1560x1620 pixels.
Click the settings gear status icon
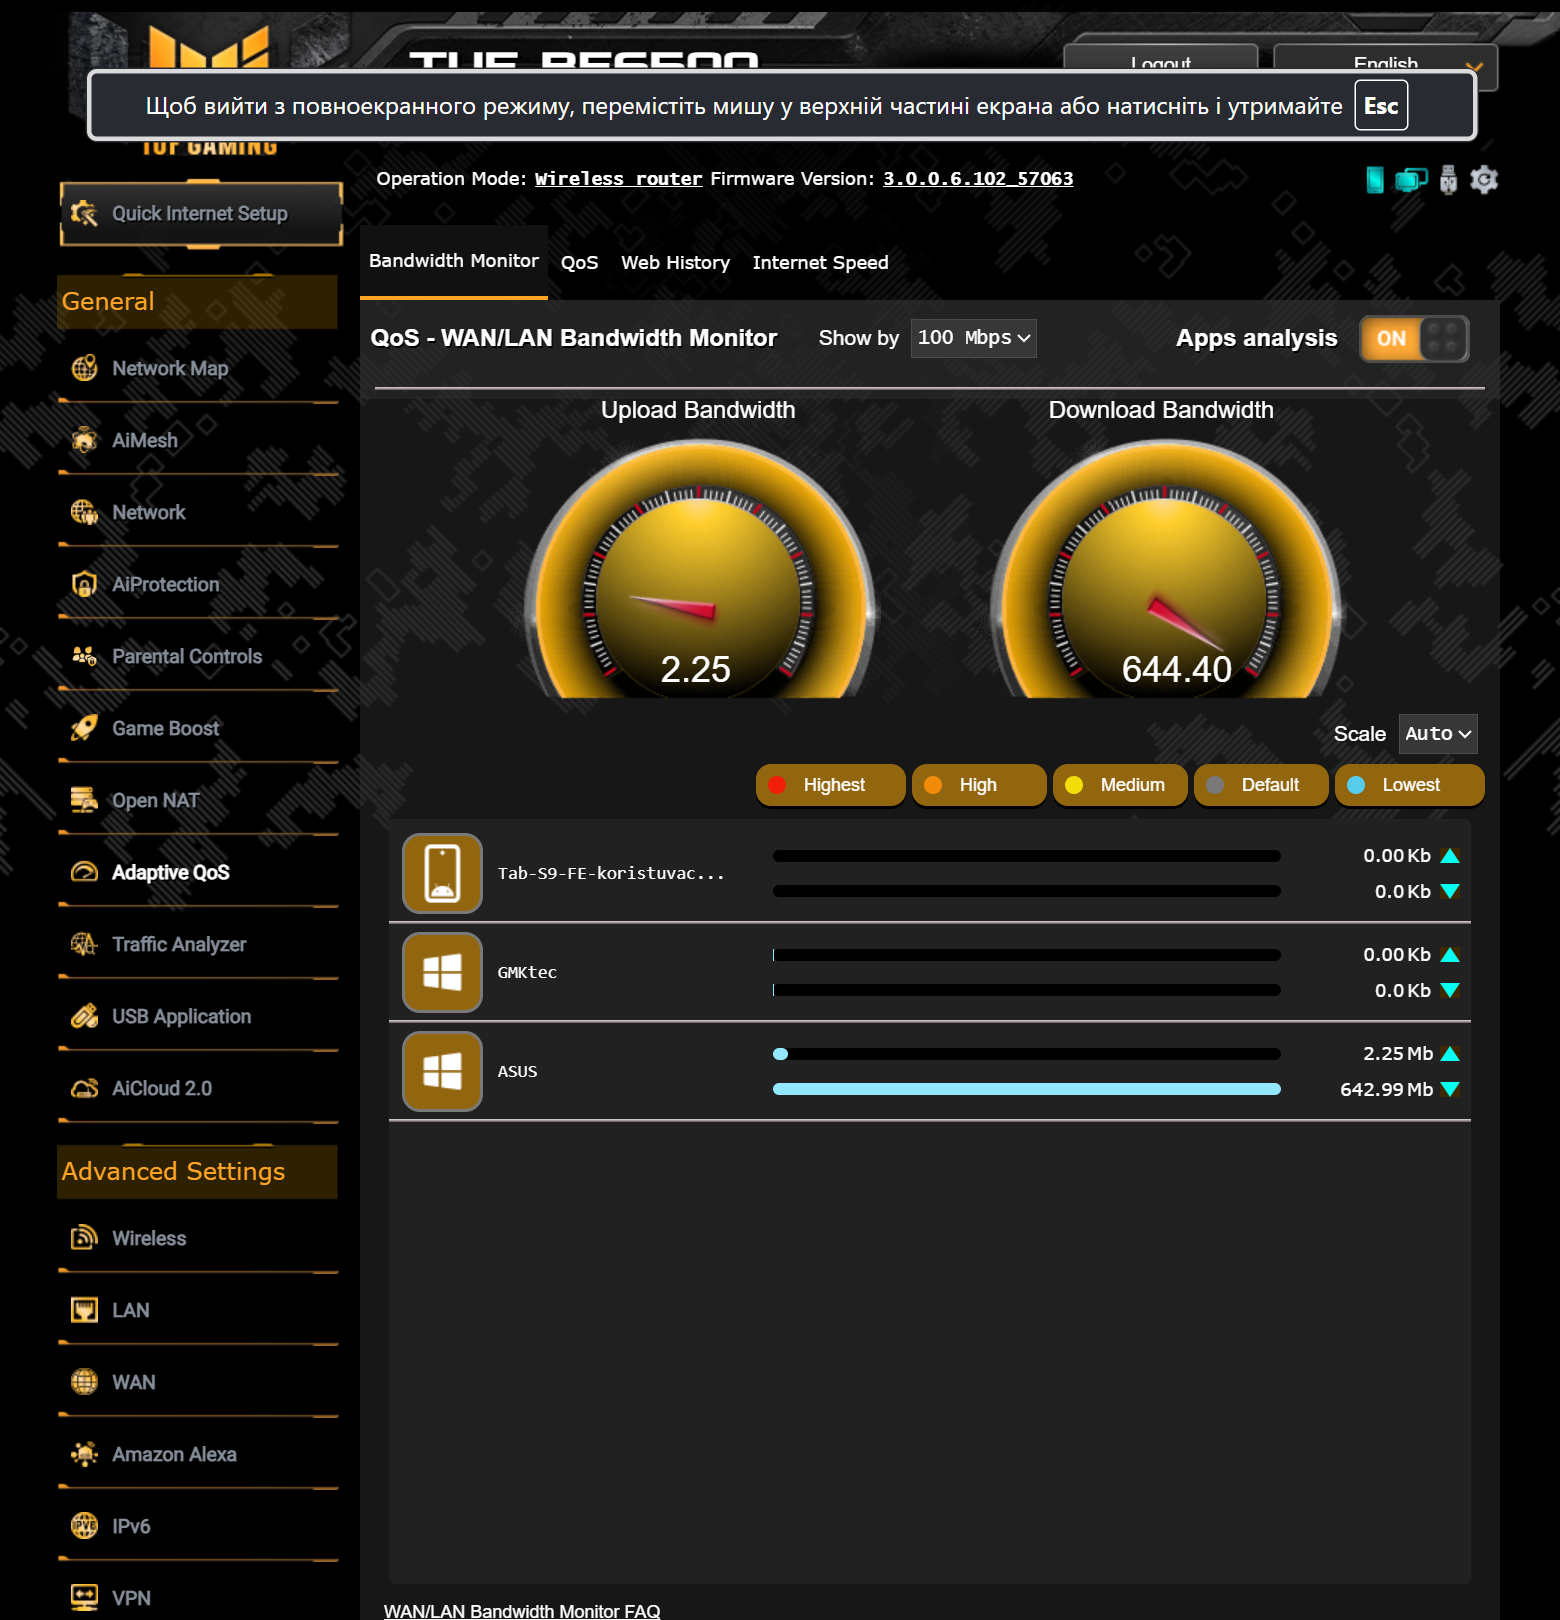coord(1484,180)
